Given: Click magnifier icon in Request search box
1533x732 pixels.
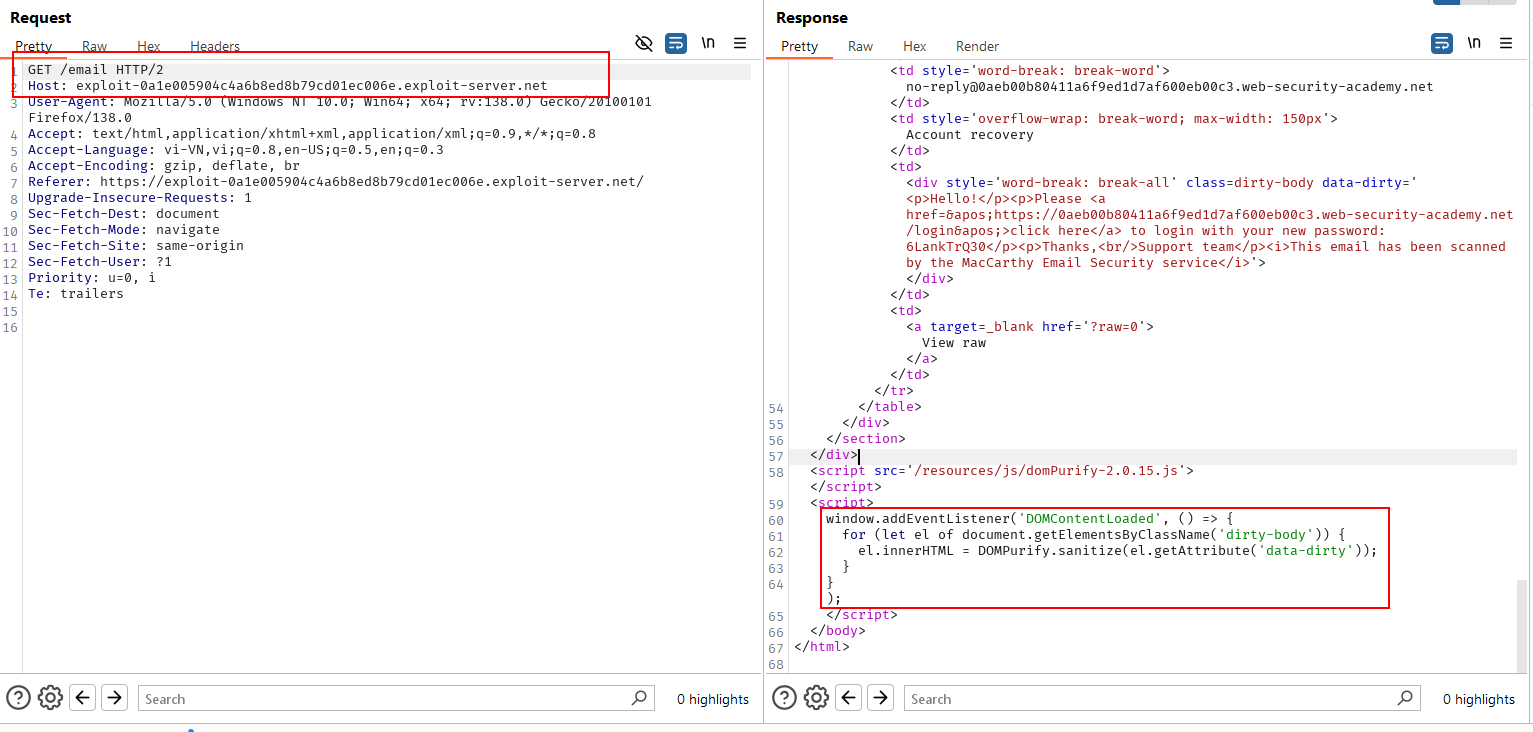Looking at the screenshot, I should pyautogui.click(x=640, y=698).
